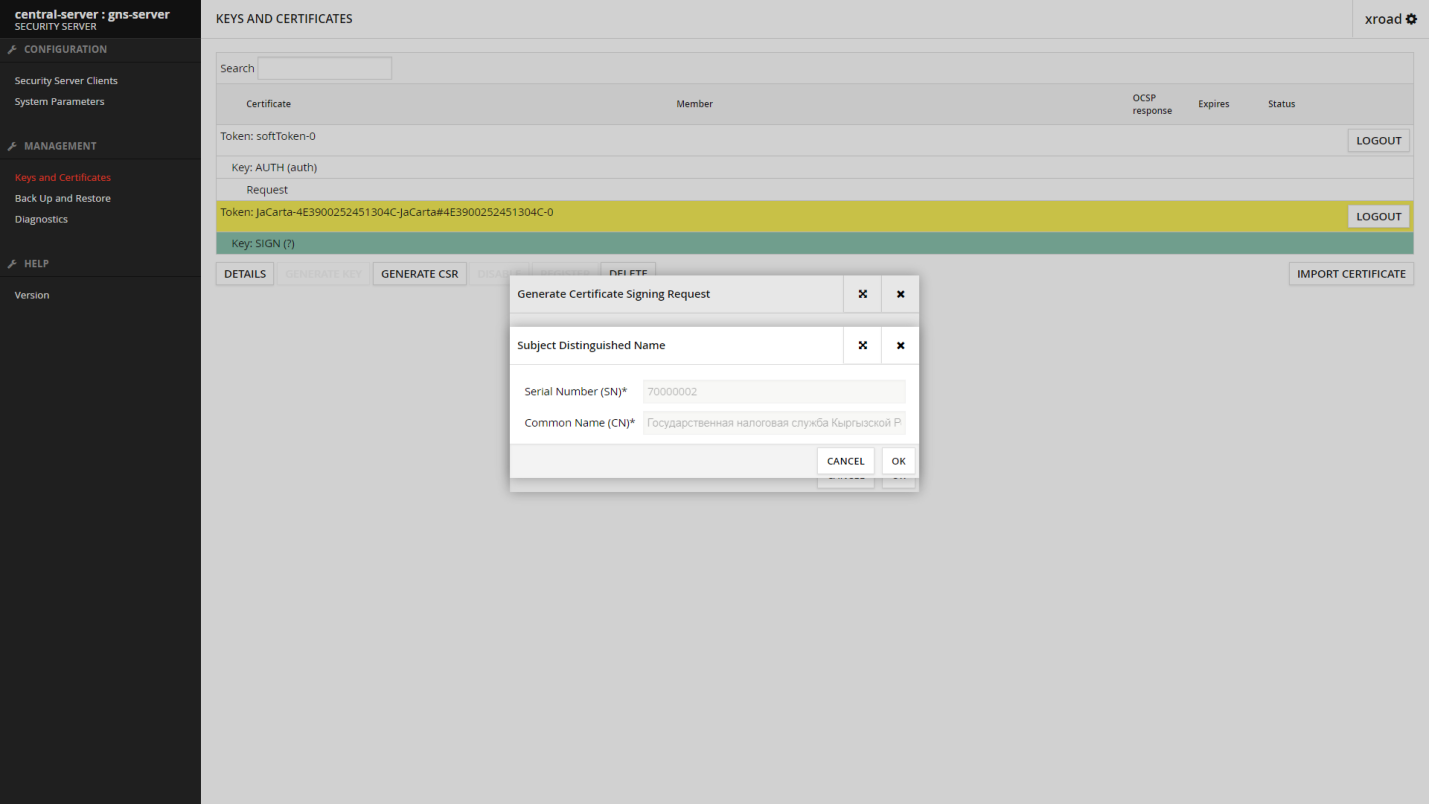This screenshot has width=1429, height=804.
Task: Open the Diagnostics page
Action: tap(41, 220)
